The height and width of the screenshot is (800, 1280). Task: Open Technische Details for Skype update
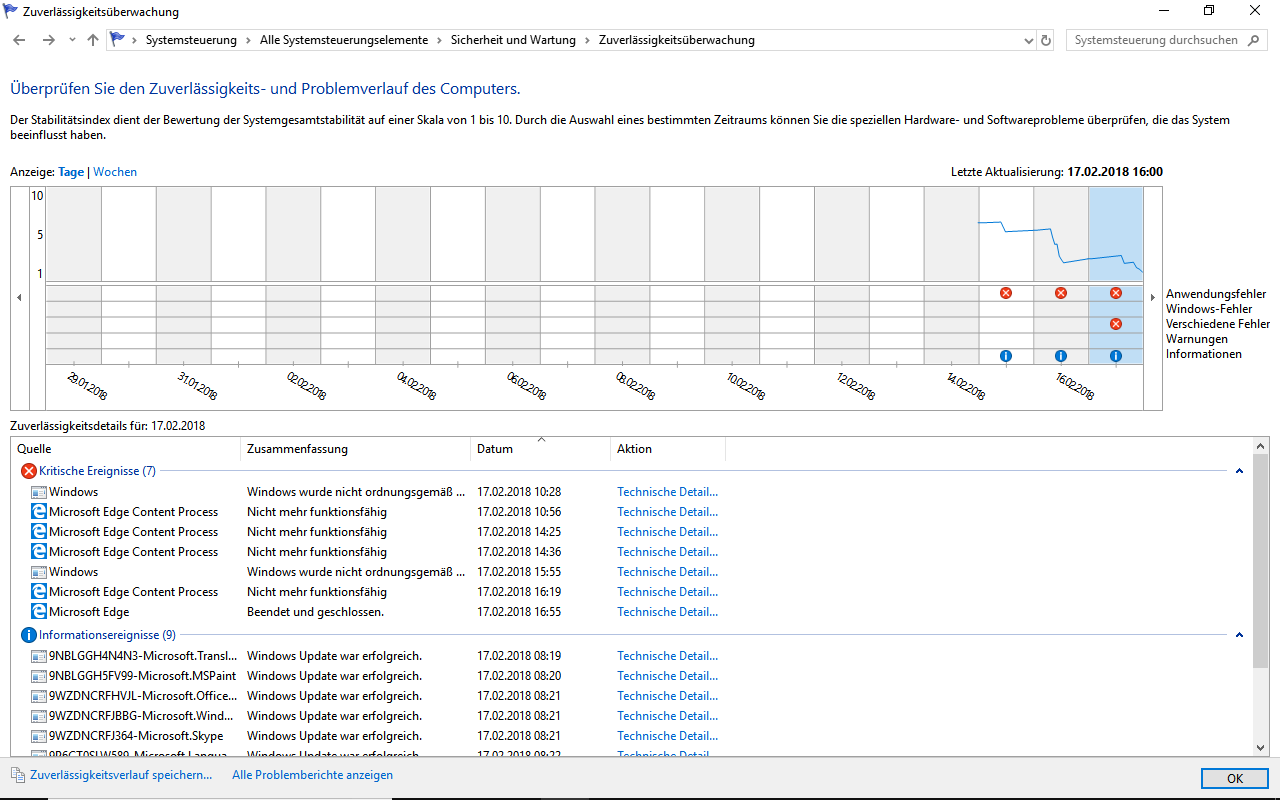coord(667,736)
